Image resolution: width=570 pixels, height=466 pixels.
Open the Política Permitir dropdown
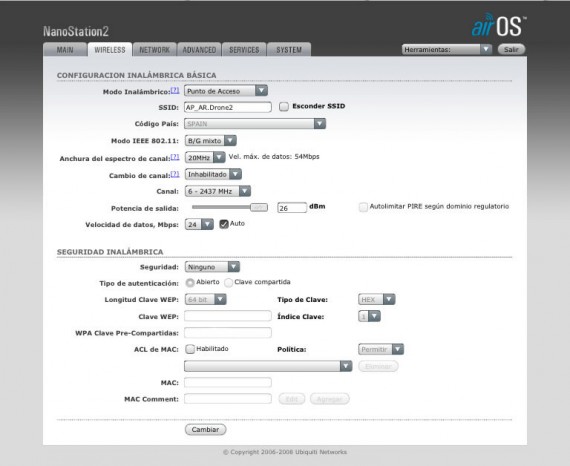(381, 349)
